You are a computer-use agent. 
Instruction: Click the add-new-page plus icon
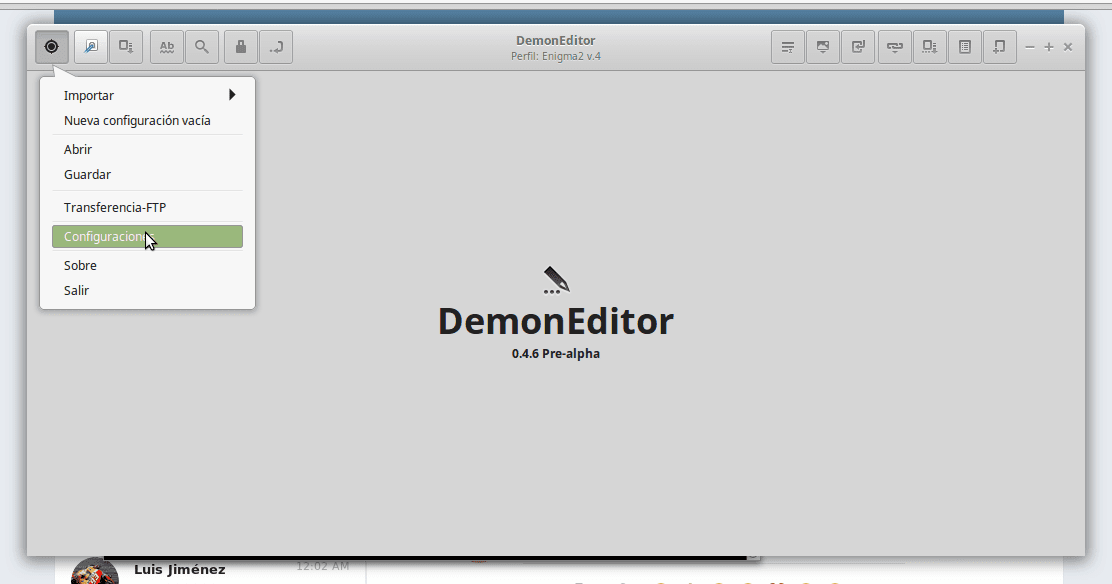pyautogui.click(x=999, y=47)
